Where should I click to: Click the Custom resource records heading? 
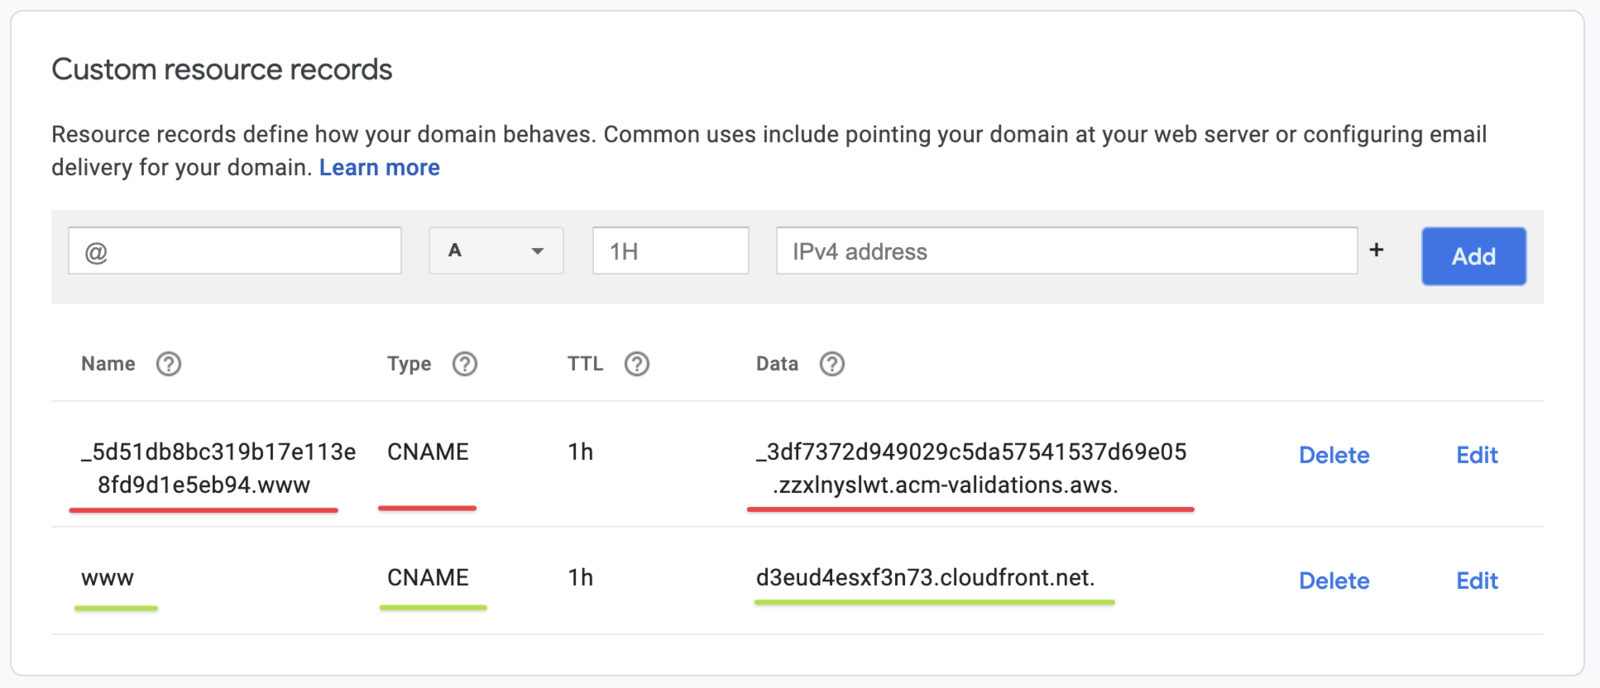tap(222, 70)
